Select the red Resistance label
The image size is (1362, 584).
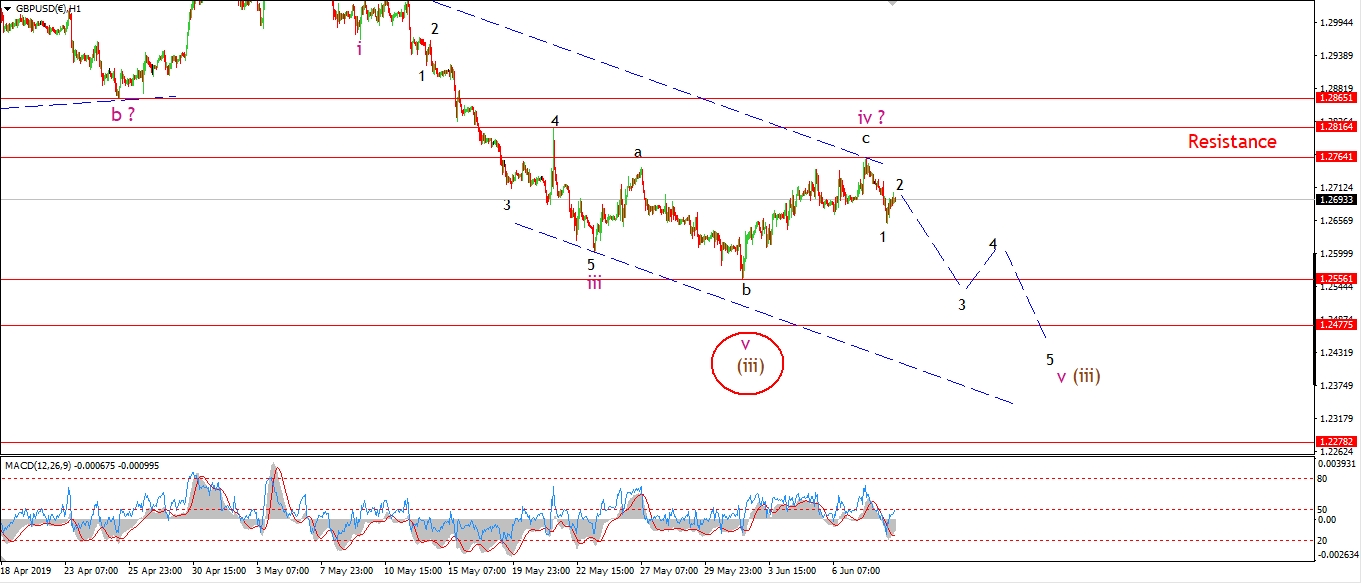[x=1232, y=142]
